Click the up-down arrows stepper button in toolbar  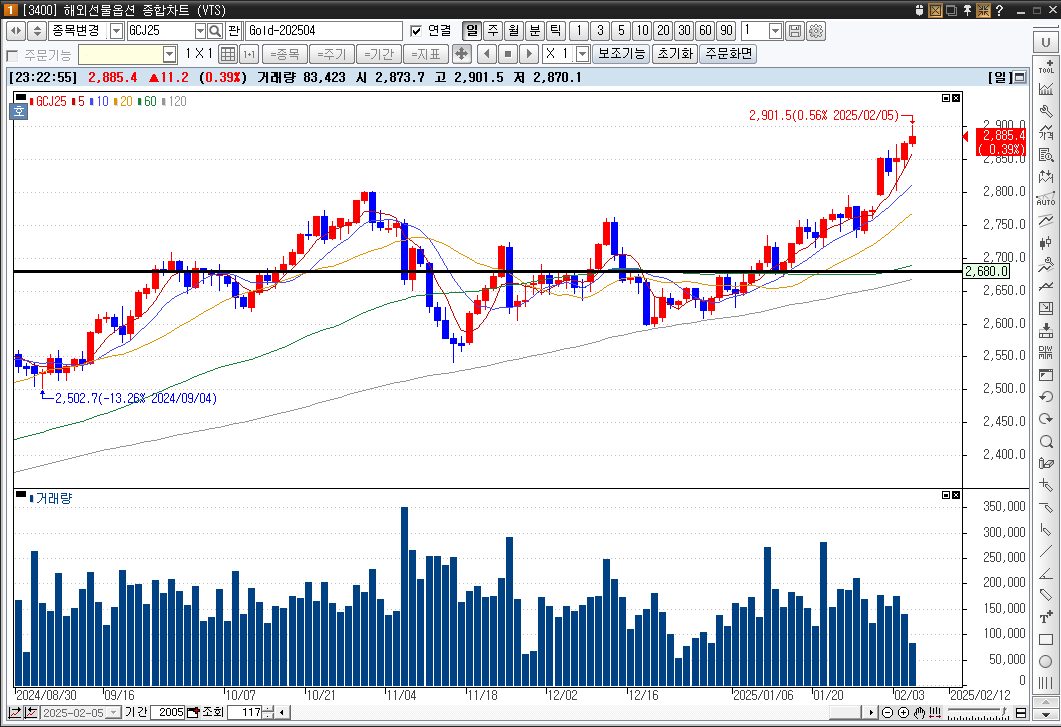click(x=37, y=30)
